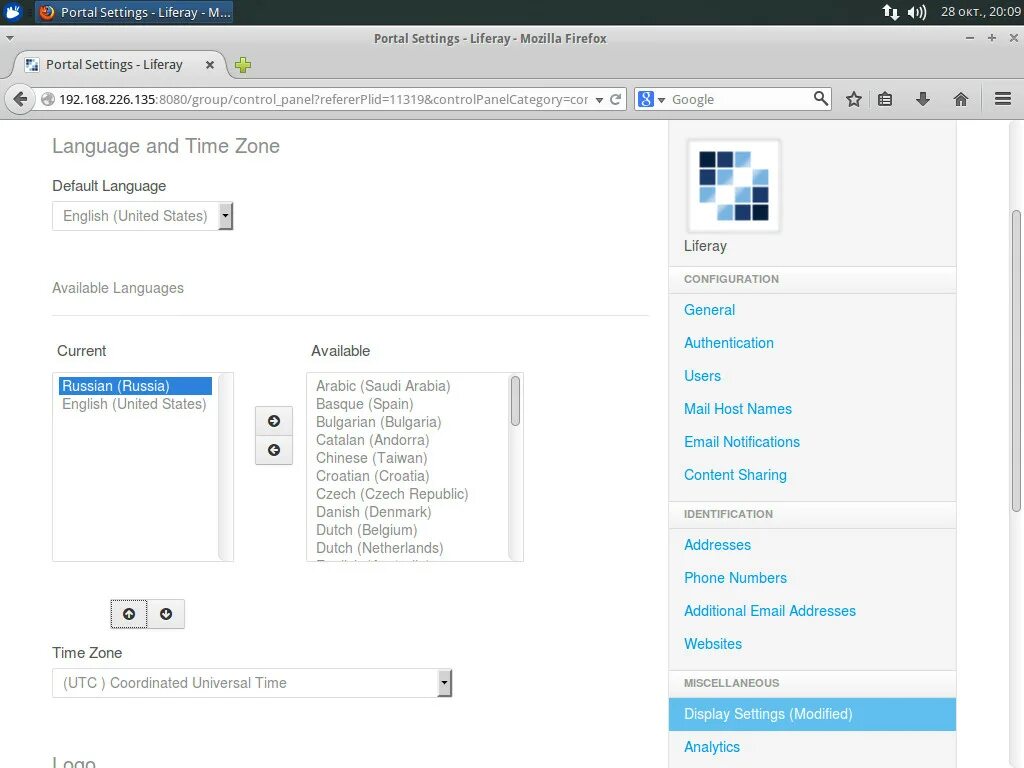Image resolution: width=1024 pixels, height=768 pixels.
Task: Open the volume control tray icon
Action: 917,12
